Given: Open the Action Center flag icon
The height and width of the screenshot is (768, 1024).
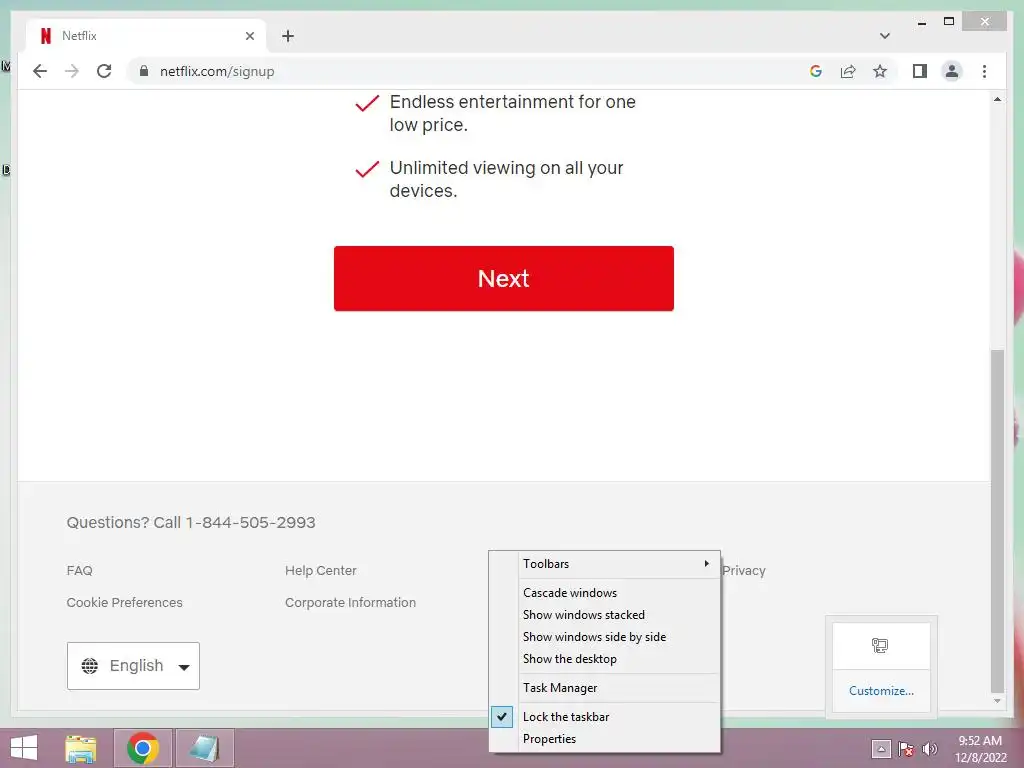Looking at the screenshot, I should (x=906, y=748).
